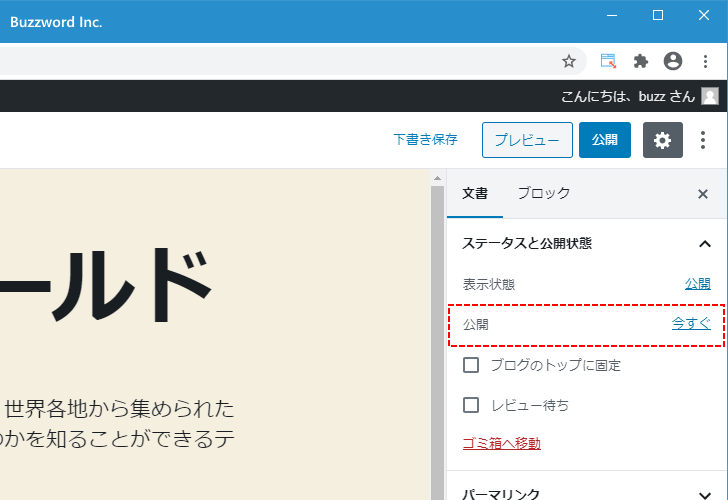This screenshot has height=500, width=728.
Task: Toggle the settings sidebar gear button
Action: point(663,140)
